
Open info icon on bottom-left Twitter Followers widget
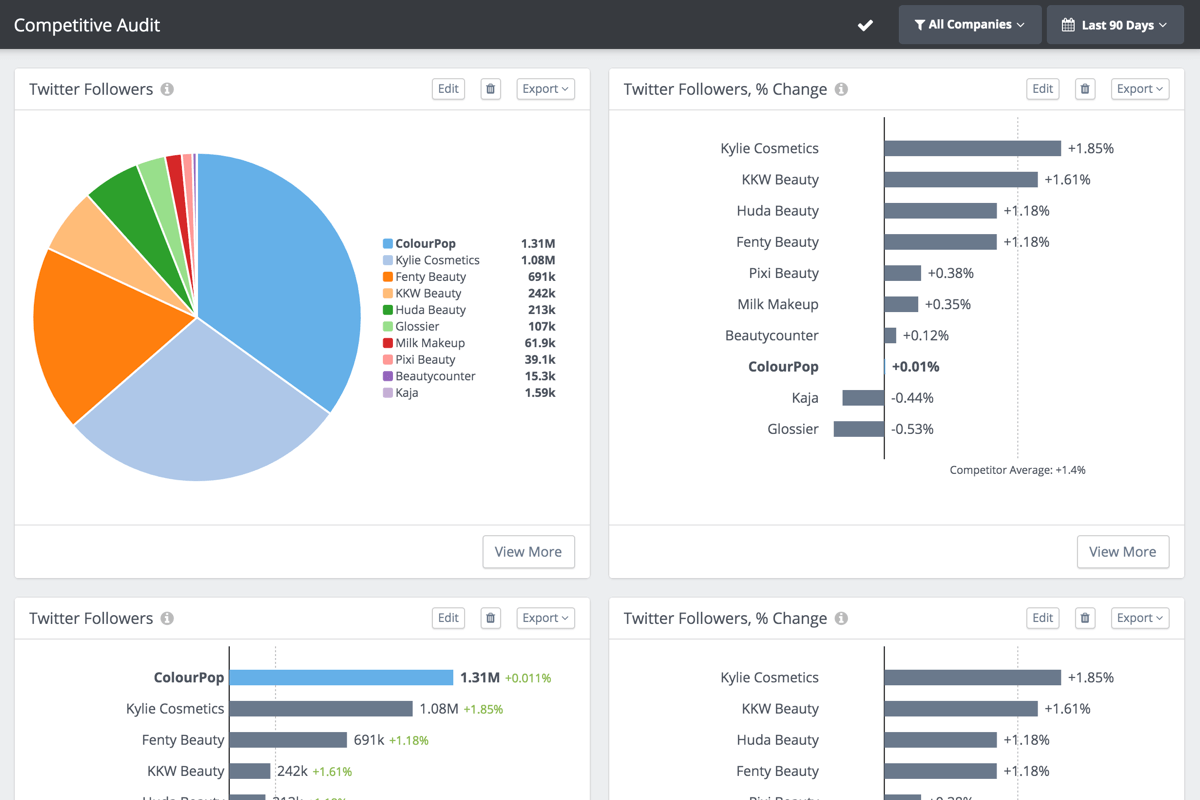coord(167,618)
